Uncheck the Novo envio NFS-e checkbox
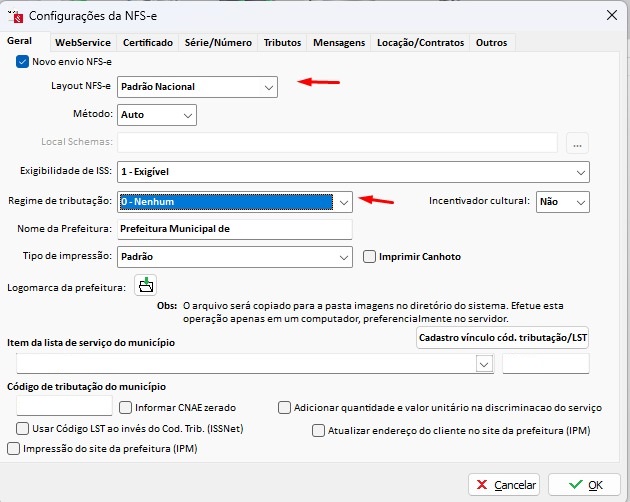630x502 pixels. click(x=23, y=62)
